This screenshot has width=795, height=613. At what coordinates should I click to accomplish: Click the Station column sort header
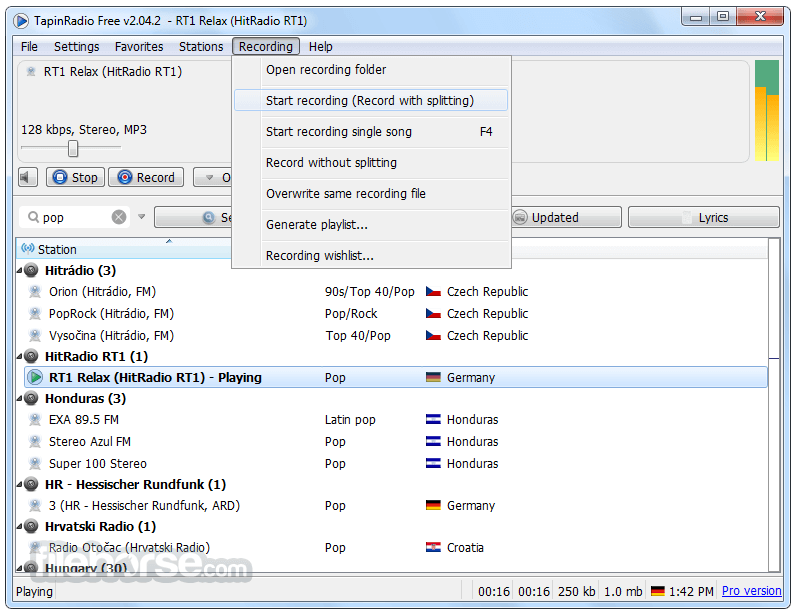[x=124, y=249]
